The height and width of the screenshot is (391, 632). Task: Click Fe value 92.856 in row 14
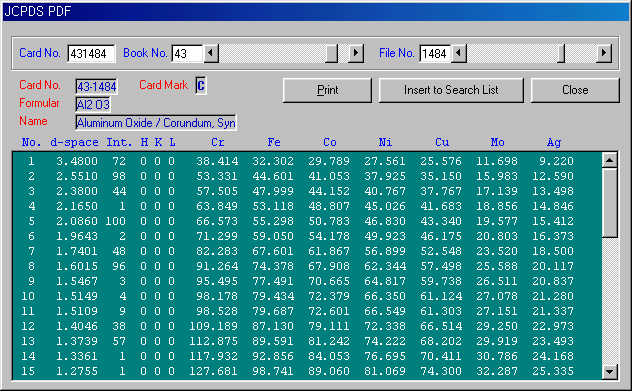click(x=273, y=356)
